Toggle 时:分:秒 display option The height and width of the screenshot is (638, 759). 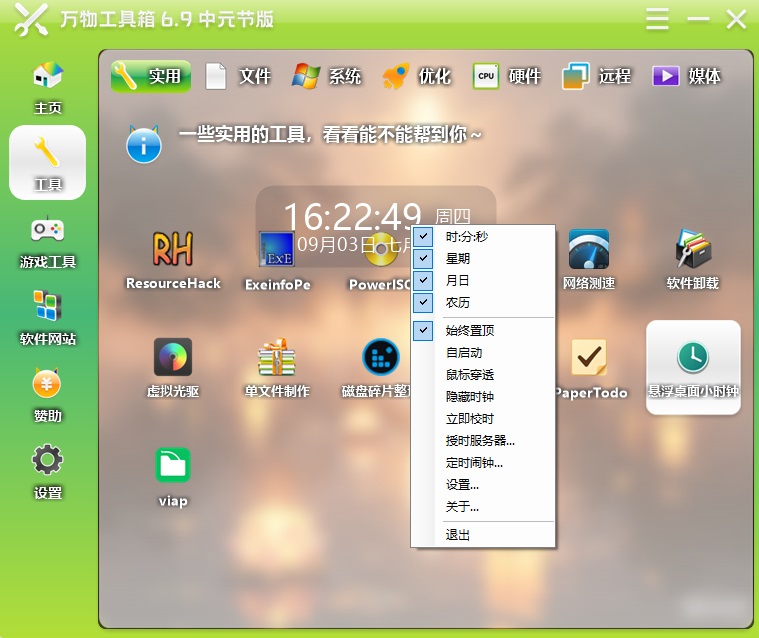tap(483, 236)
